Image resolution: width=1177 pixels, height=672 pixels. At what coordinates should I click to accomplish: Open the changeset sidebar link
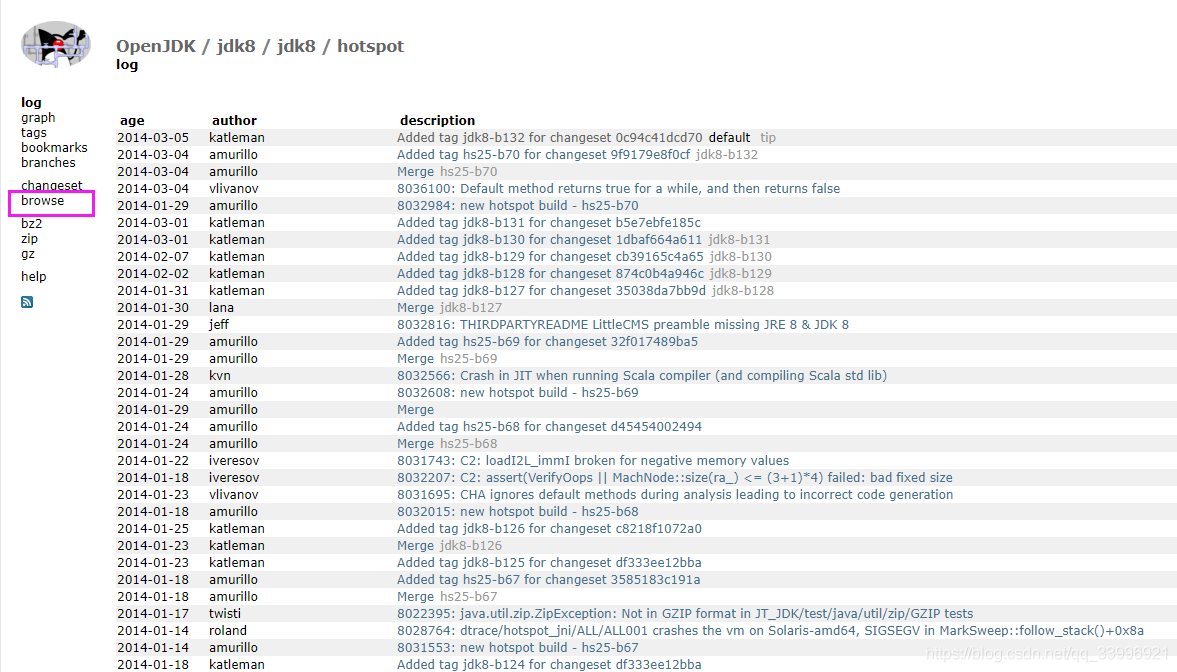(52, 185)
